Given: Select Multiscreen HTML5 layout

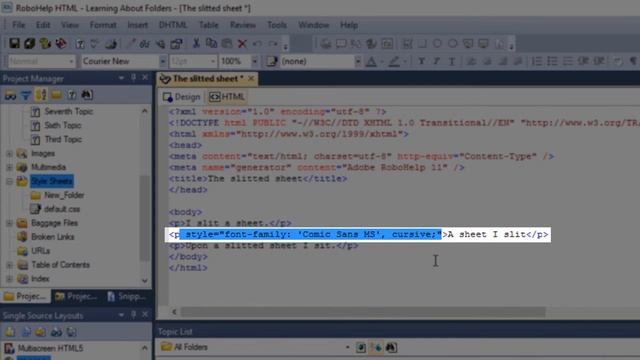Looking at the screenshot, I should point(50,348).
